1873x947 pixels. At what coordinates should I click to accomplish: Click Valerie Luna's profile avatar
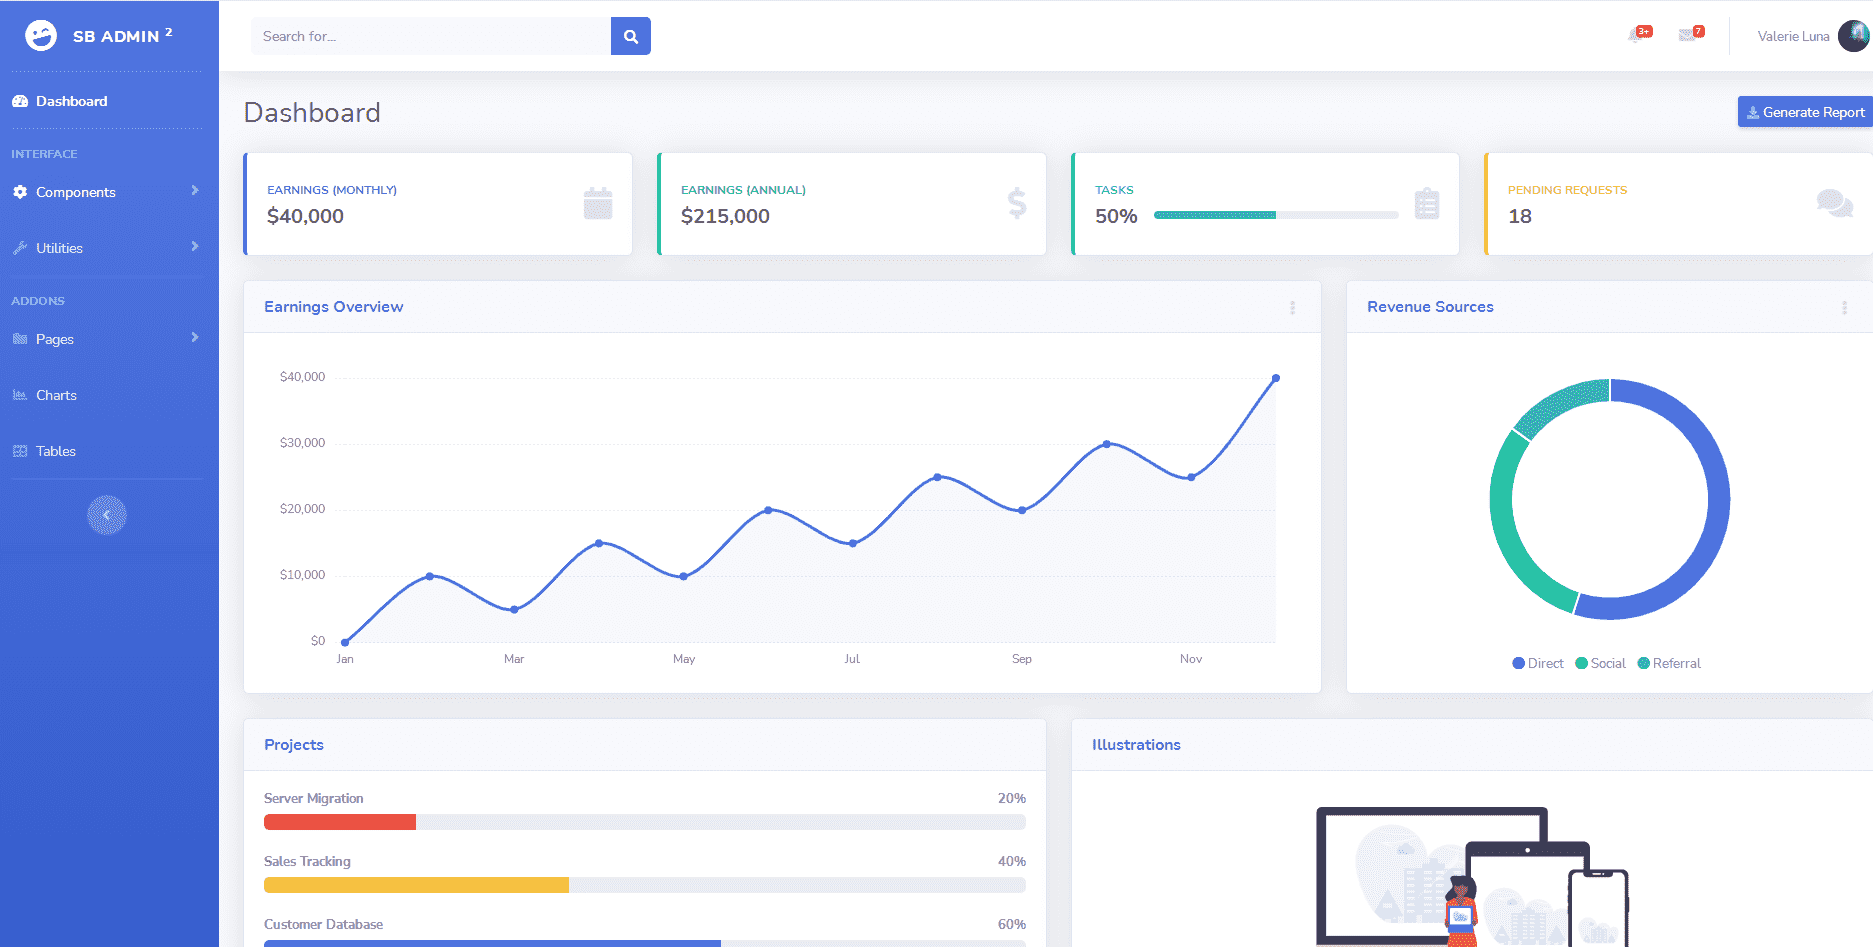[1853, 36]
